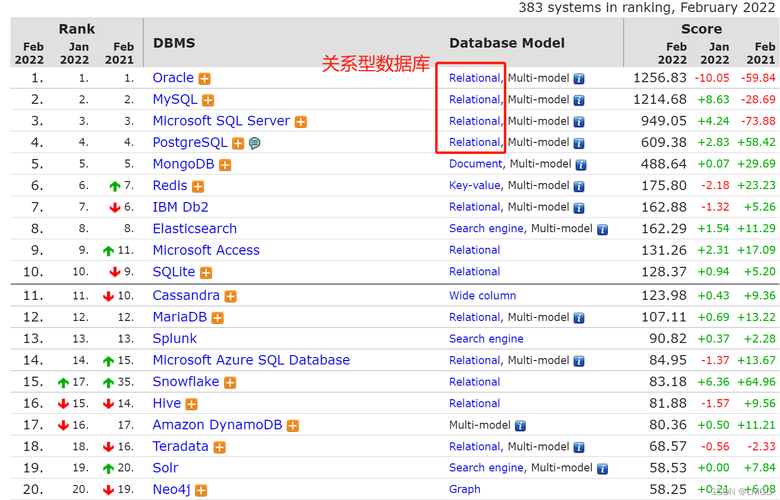Open the speech bubble icon beside PostgreSQL
Viewport: 780px width, 500px height.
pos(255,143)
